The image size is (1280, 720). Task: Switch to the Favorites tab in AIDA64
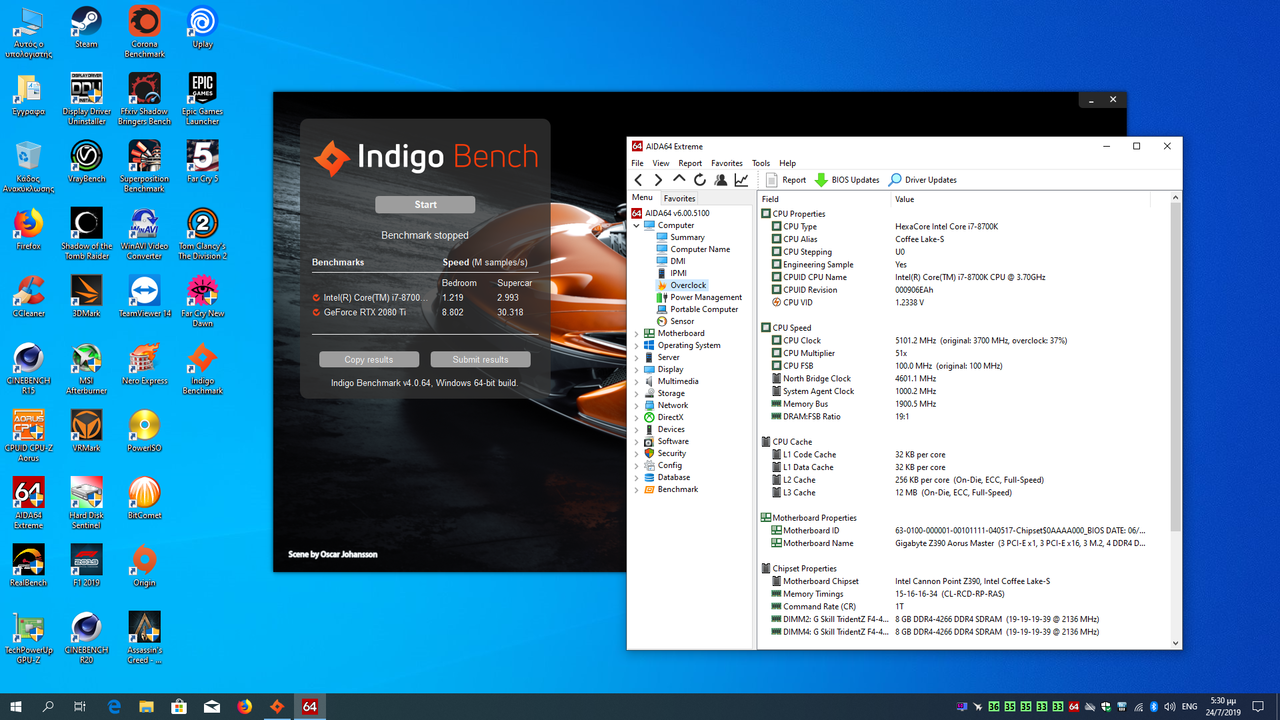[x=679, y=198]
